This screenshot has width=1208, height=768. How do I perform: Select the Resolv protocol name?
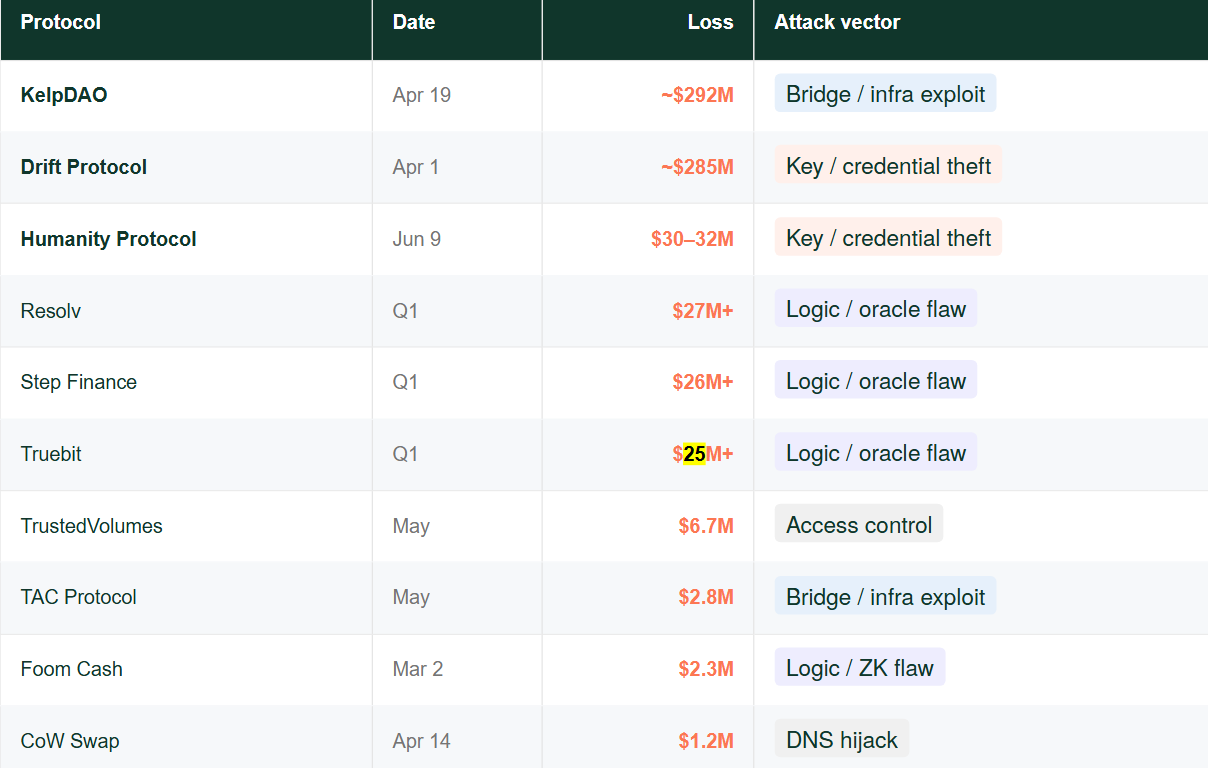click(x=51, y=311)
